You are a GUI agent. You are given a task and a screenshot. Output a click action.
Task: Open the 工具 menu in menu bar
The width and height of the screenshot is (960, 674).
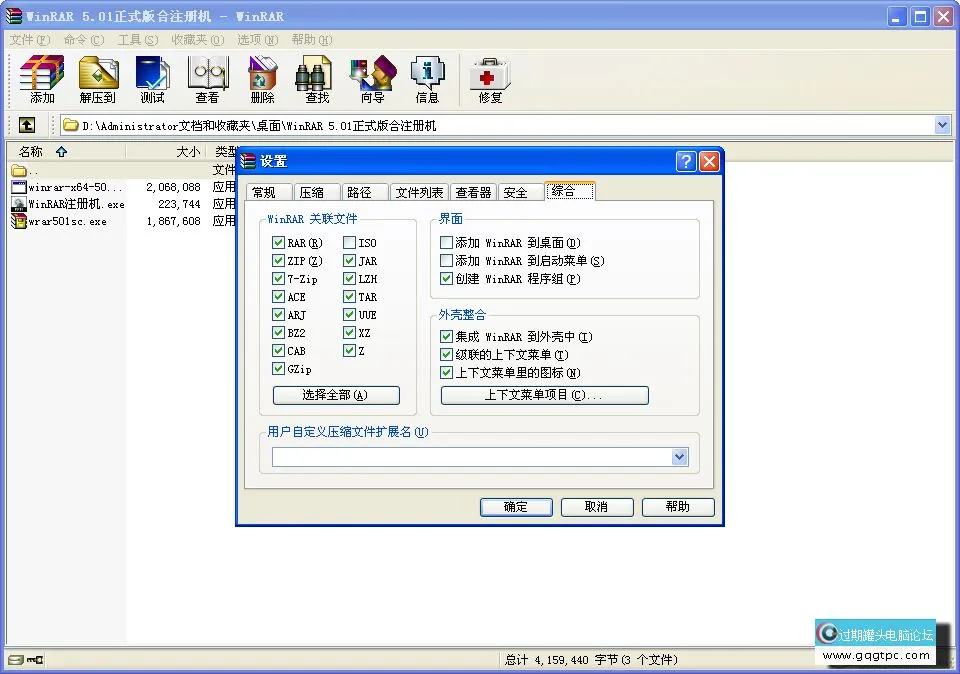click(137, 40)
